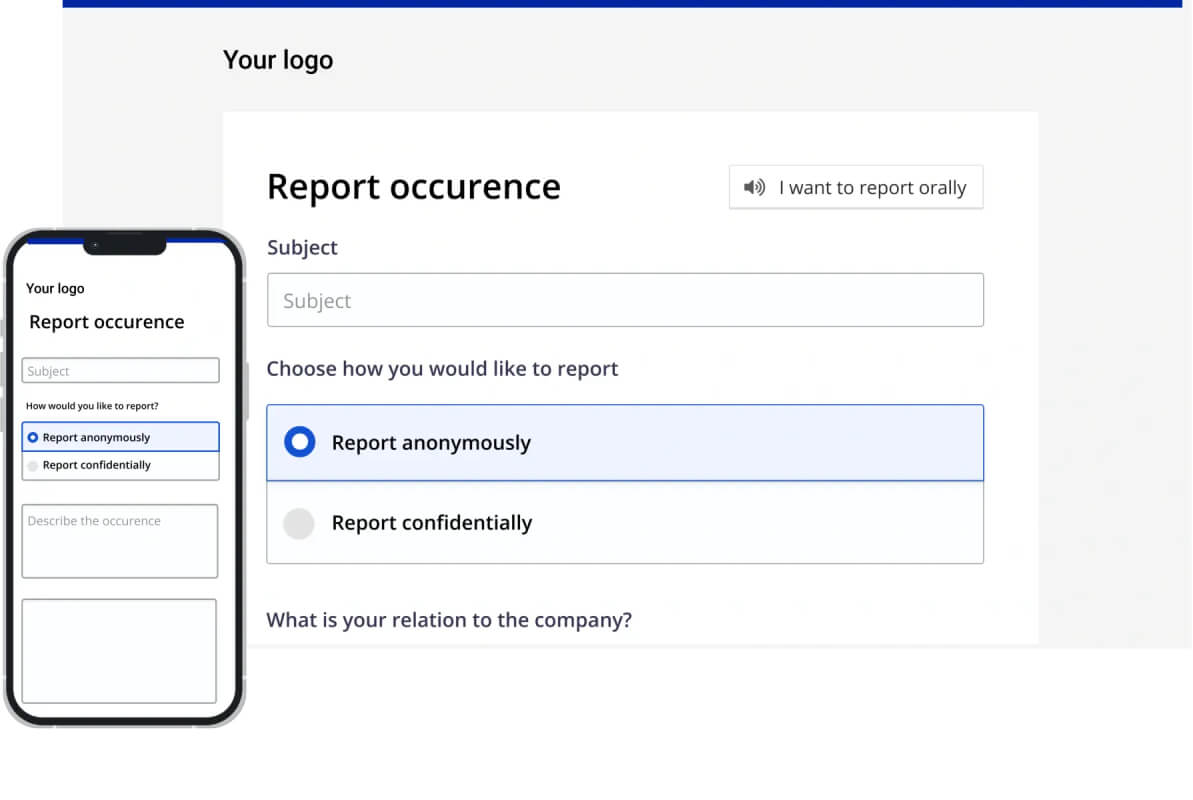Select the phone's 'Report confidentially' radio button
The width and height of the screenshot is (1193, 800).
[x=33, y=466]
